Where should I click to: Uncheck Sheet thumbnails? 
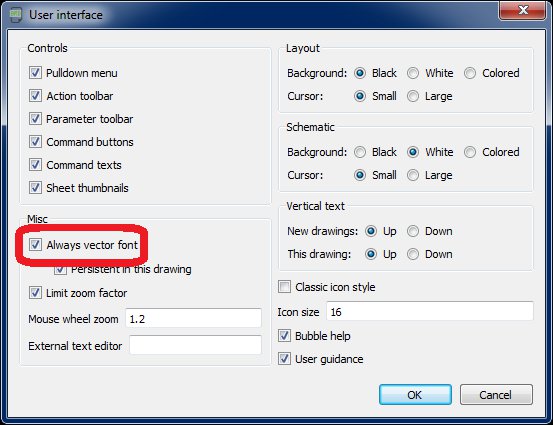coord(35,188)
